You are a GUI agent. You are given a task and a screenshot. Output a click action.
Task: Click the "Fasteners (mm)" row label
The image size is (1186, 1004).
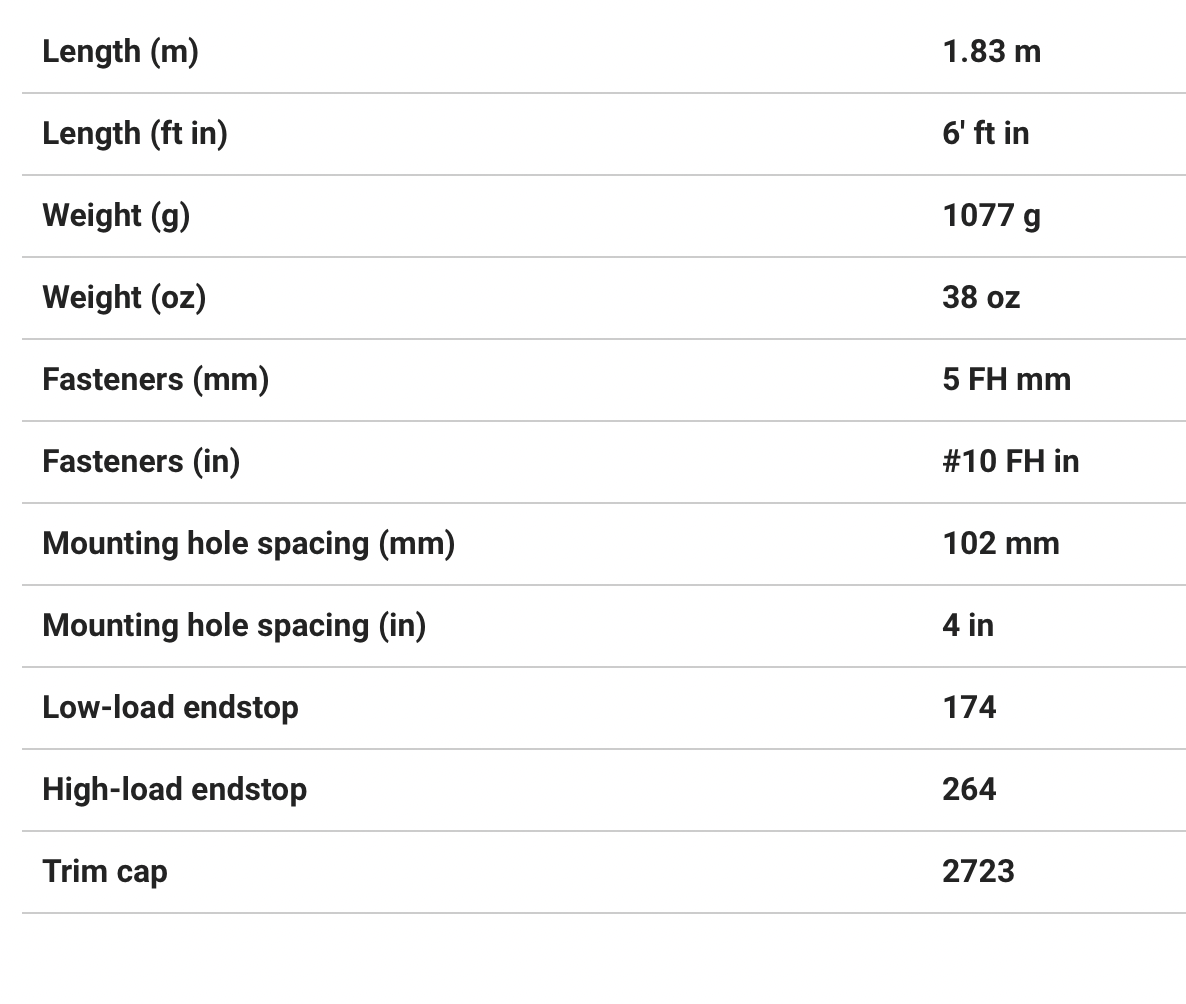tap(155, 379)
